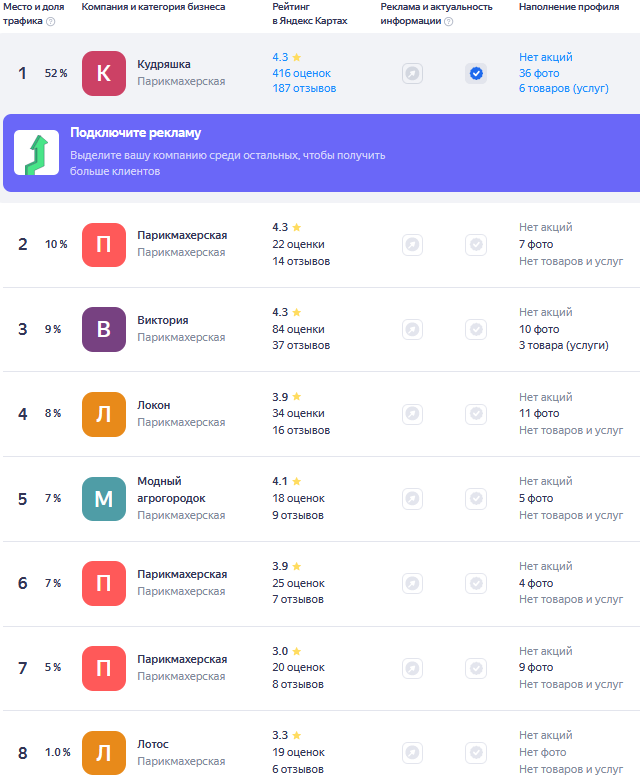The height and width of the screenshot is (784, 640).
Task: Click verification checkmark in row with 9 фото
Action: point(476,668)
